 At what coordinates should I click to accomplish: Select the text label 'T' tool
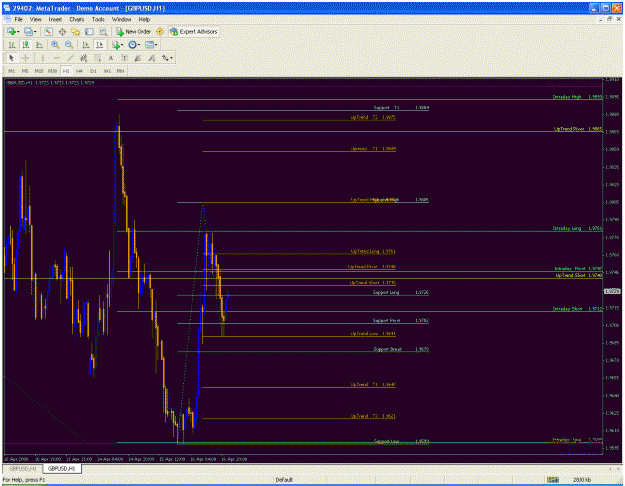pos(124,58)
